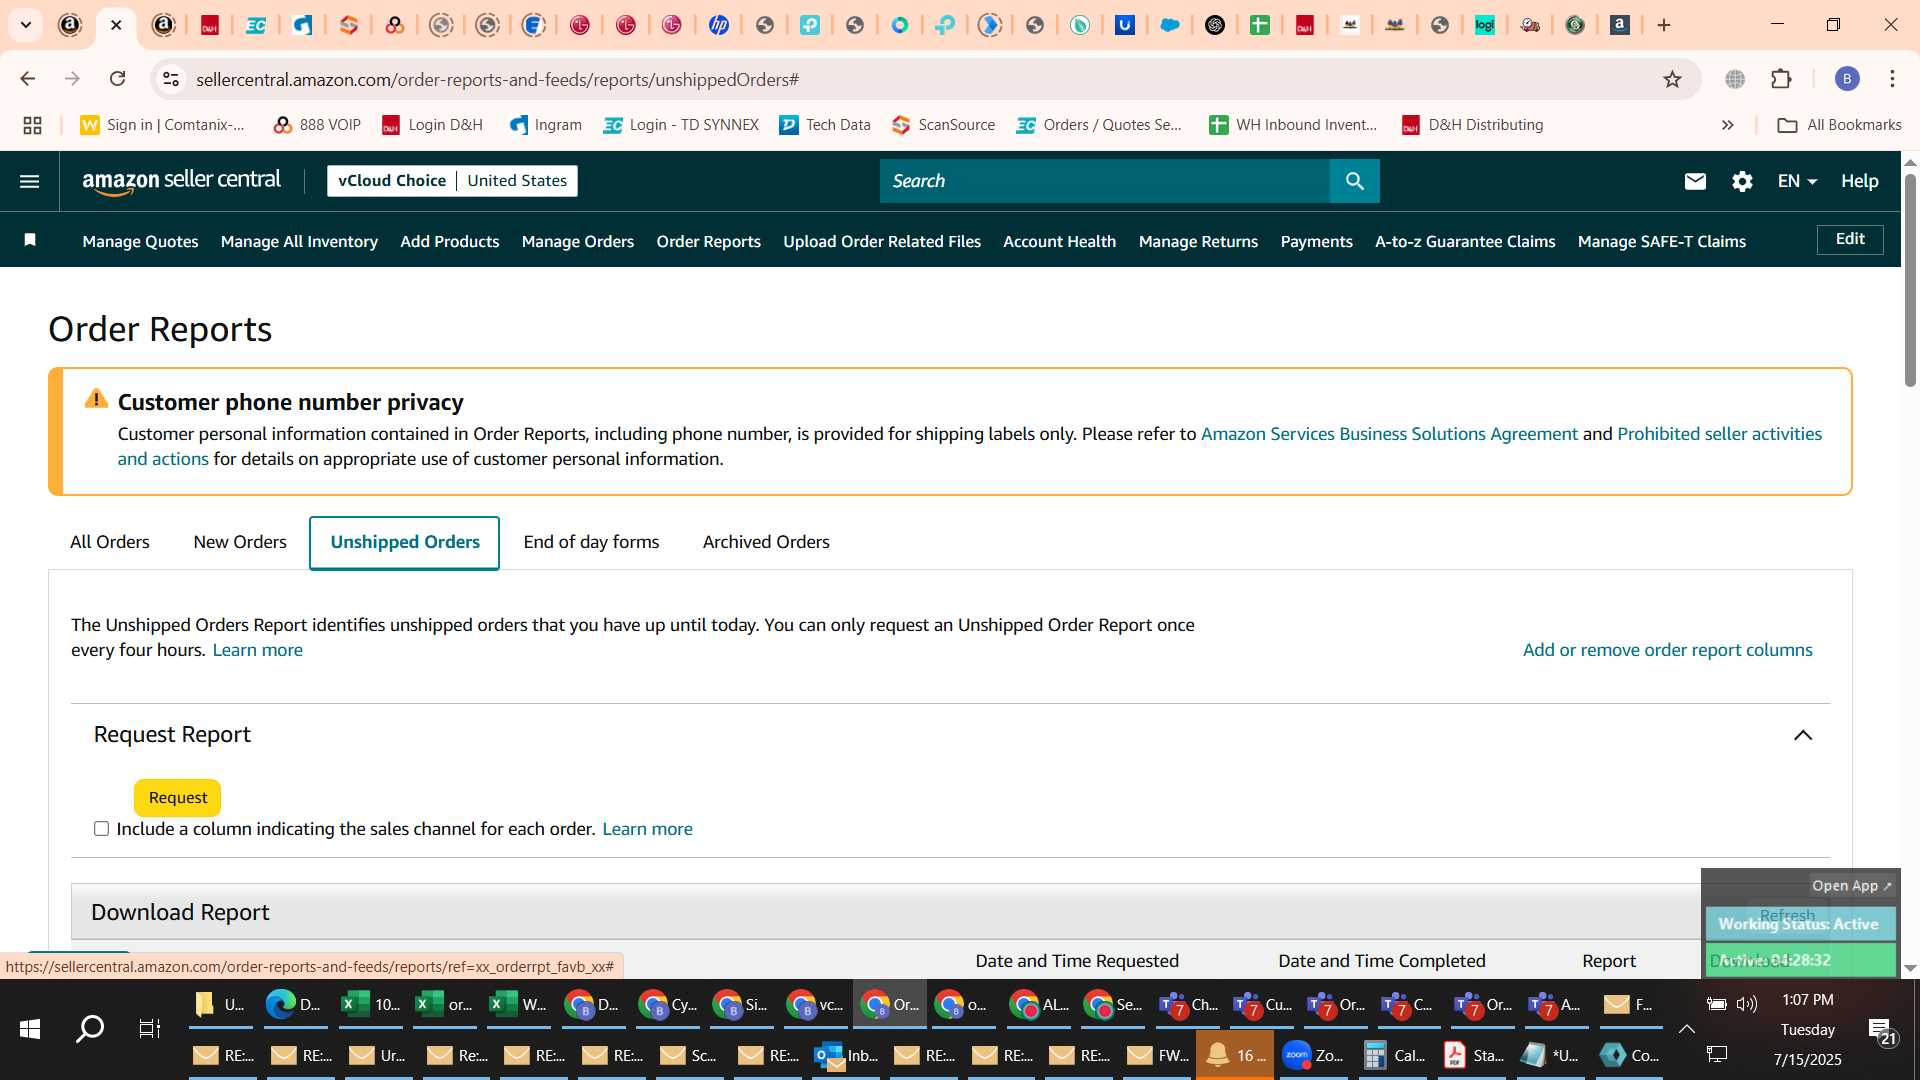Bookmark this page with the star icon
Screen dimensions: 1920x1080
tap(1672, 79)
